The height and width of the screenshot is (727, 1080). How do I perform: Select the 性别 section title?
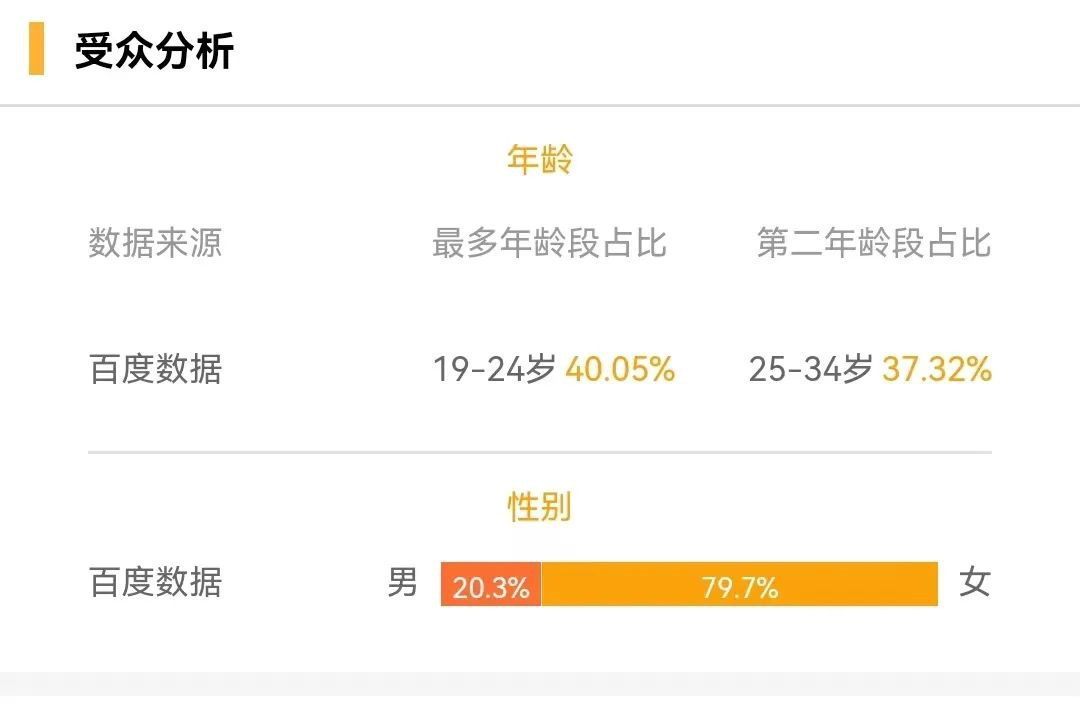[x=539, y=507]
